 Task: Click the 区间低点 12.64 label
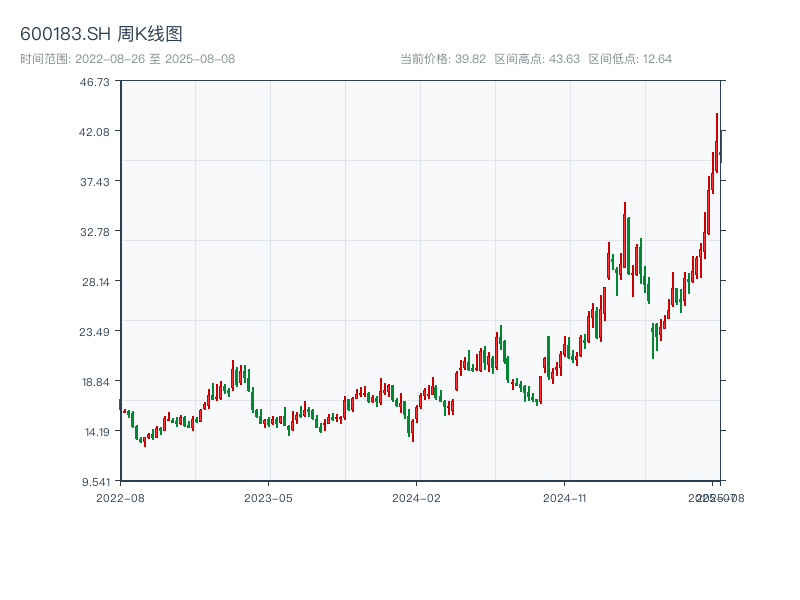coord(630,59)
